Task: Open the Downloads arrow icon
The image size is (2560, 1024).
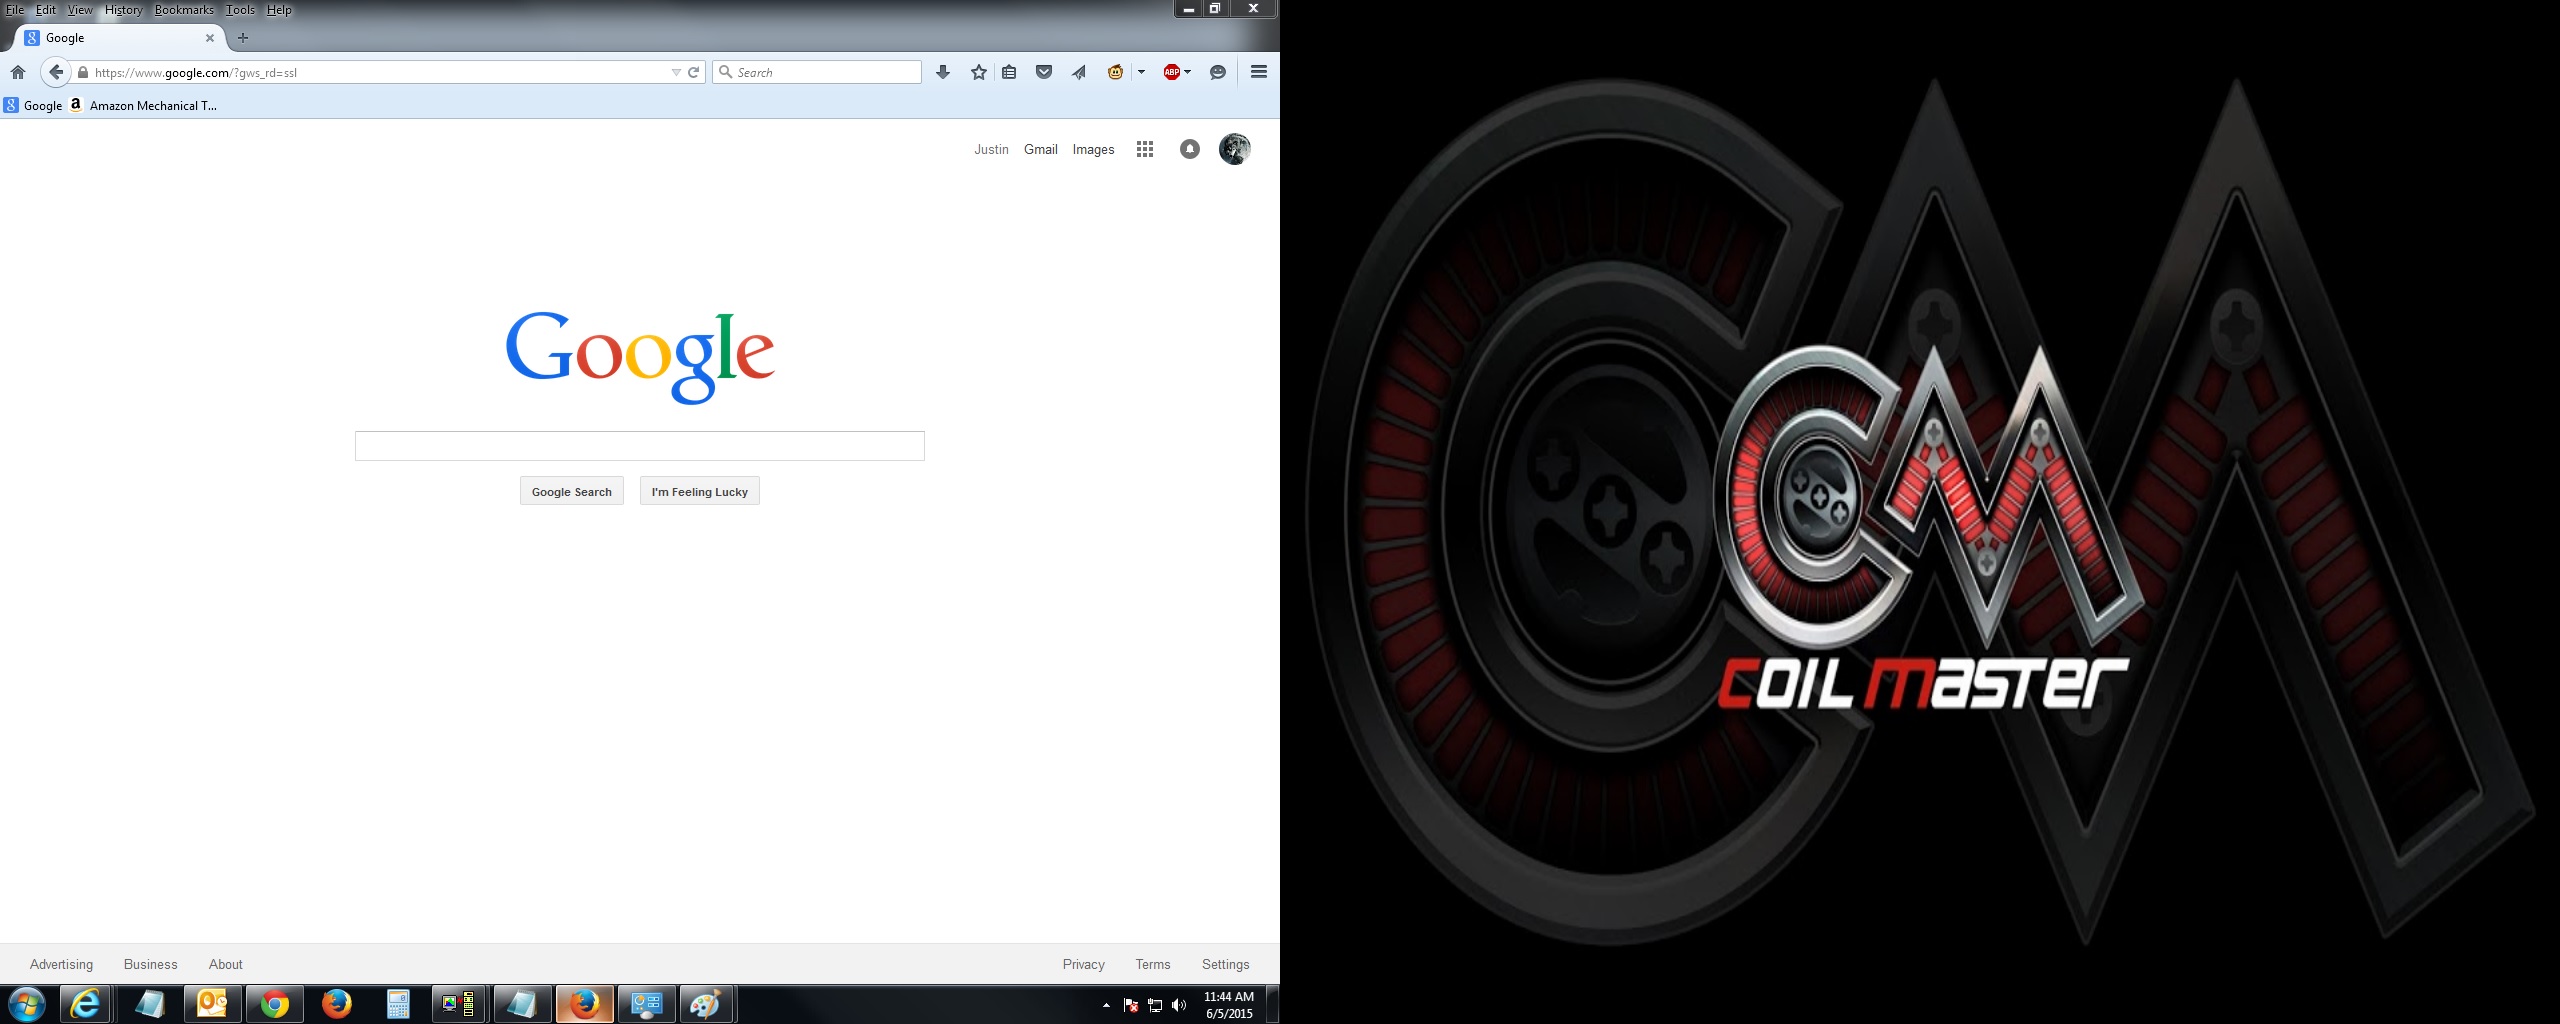Action: pyautogui.click(x=942, y=72)
